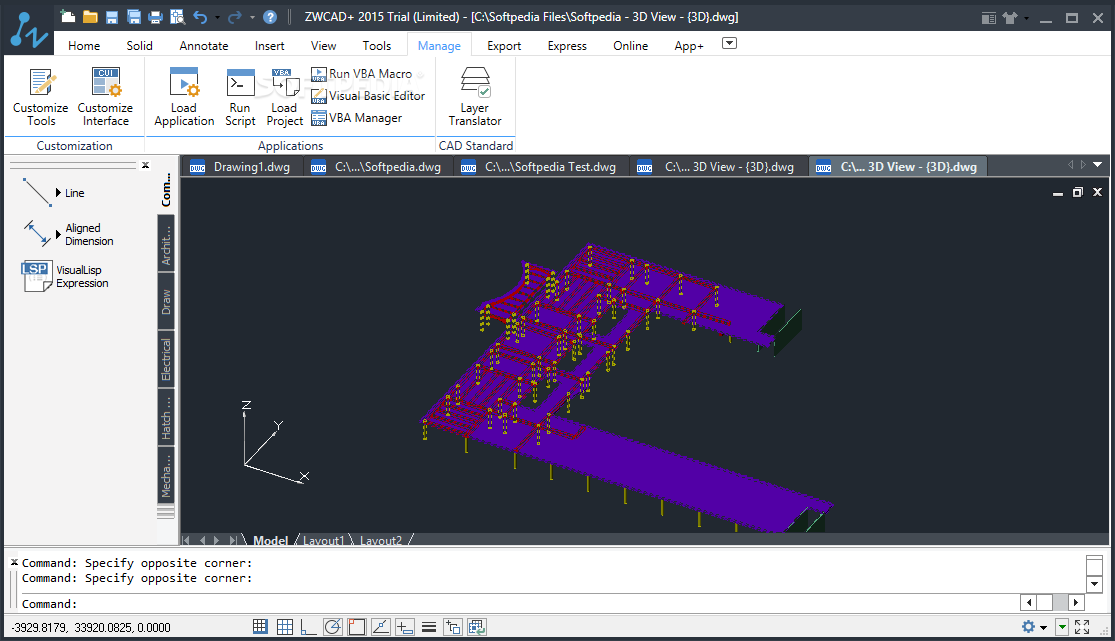Switch to the Softpedia Test.dwg document tab
Screen dimensions: 1115x641
[540, 167]
